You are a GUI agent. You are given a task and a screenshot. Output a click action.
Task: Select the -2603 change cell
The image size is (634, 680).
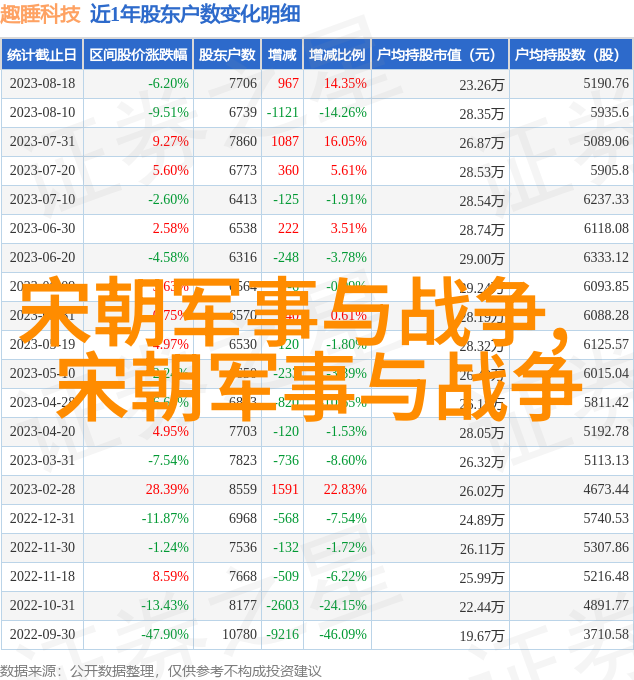click(282, 606)
